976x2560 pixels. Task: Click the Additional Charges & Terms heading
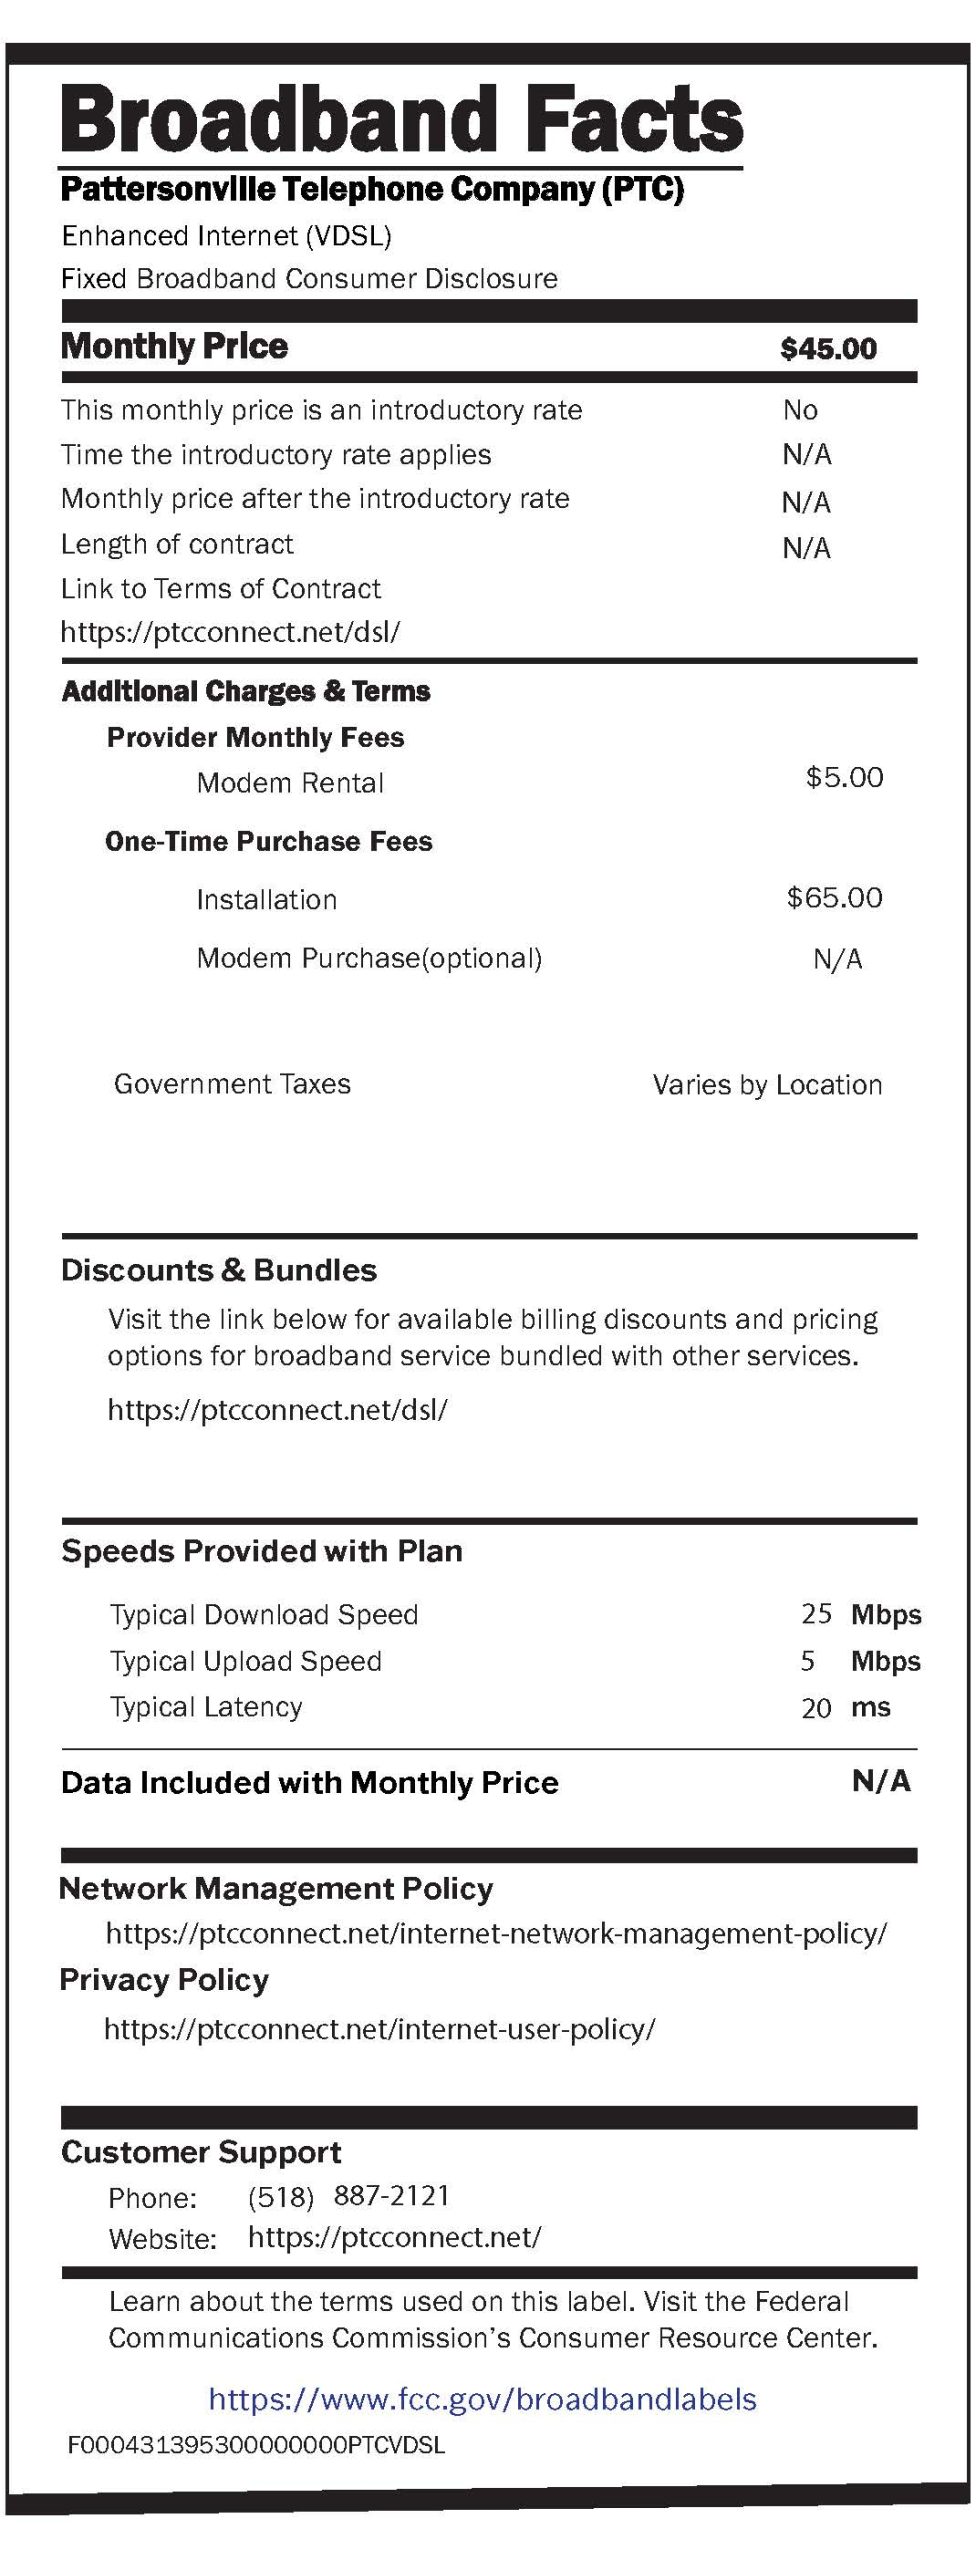[x=246, y=691]
